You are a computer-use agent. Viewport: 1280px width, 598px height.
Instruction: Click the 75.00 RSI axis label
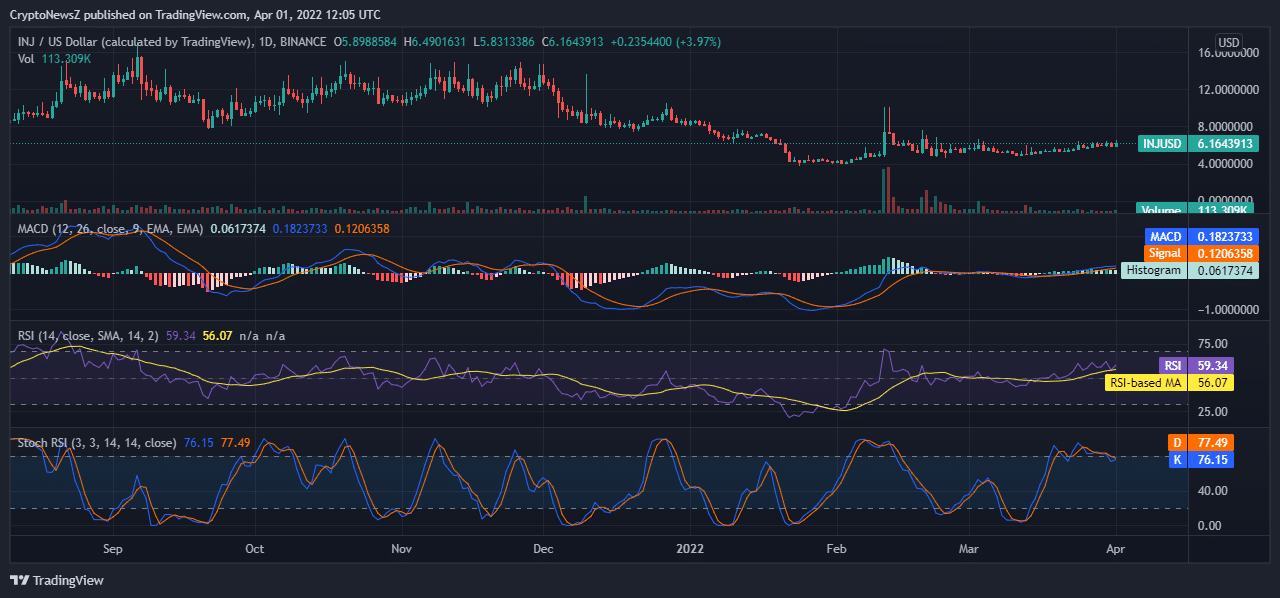[x=1212, y=343]
